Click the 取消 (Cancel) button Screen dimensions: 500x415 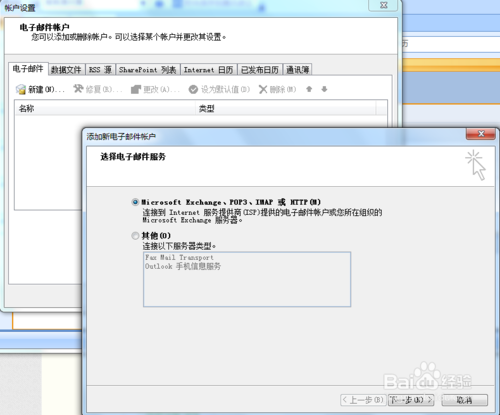pyautogui.click(x=465, y=400)
